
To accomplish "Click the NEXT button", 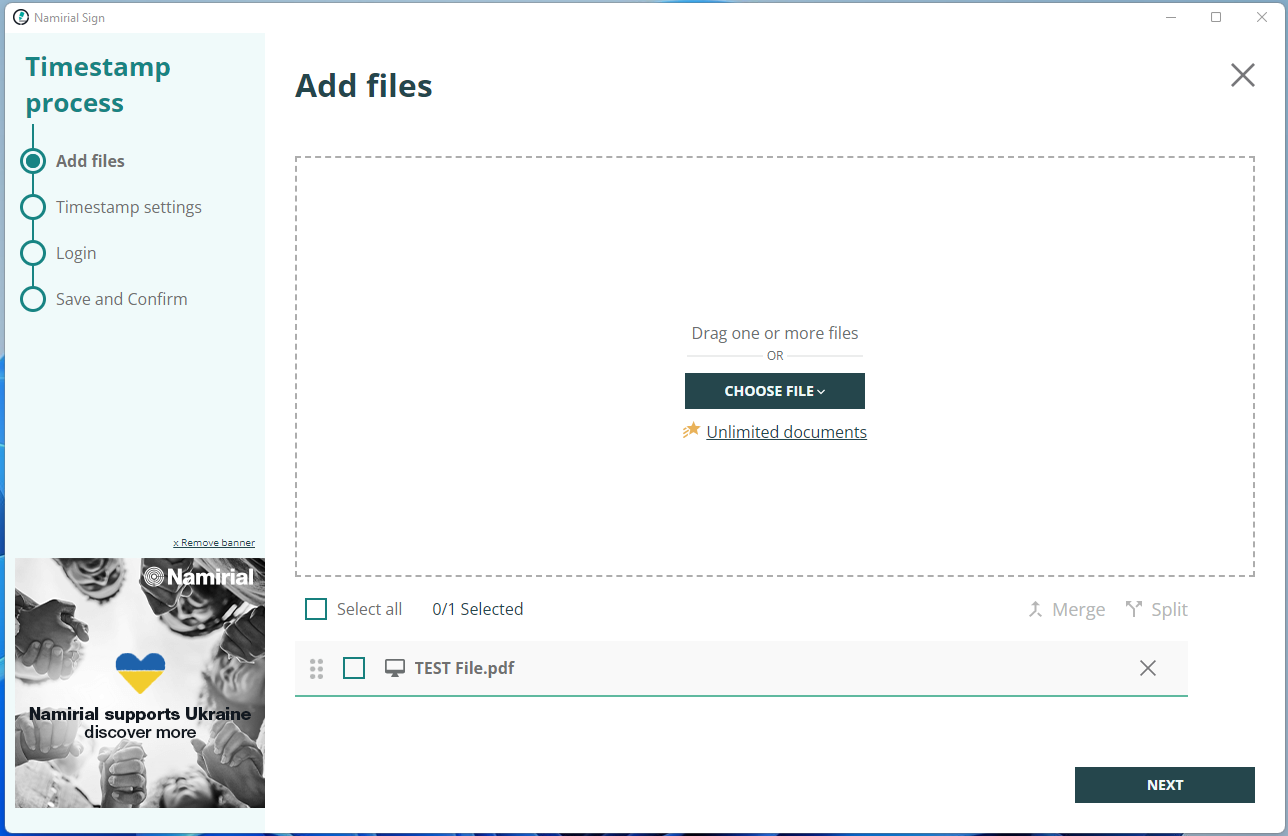I will point(1165,785).
